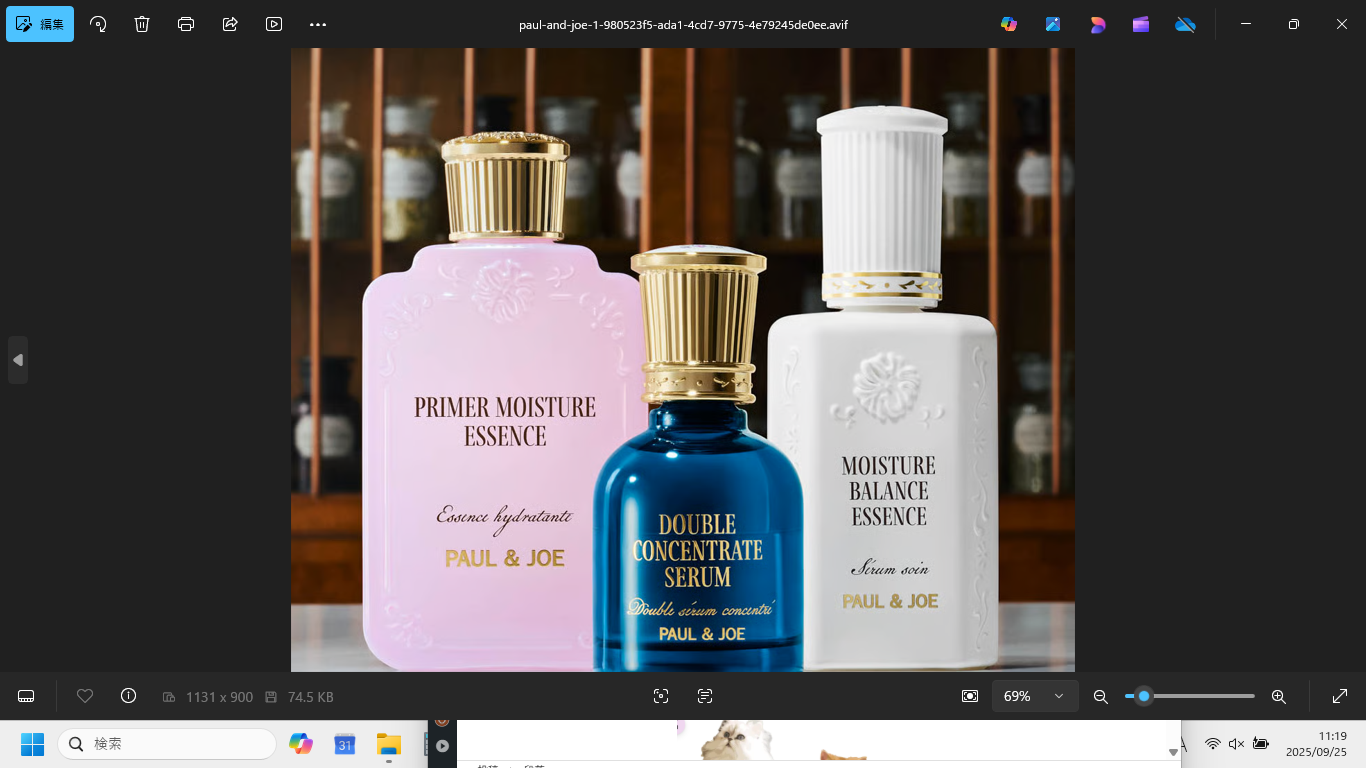The height and width of the screenshot is (768, 1366).
Task: Start slideshow with the play icon
Action: pyautogui.click(x=274, y=24)
